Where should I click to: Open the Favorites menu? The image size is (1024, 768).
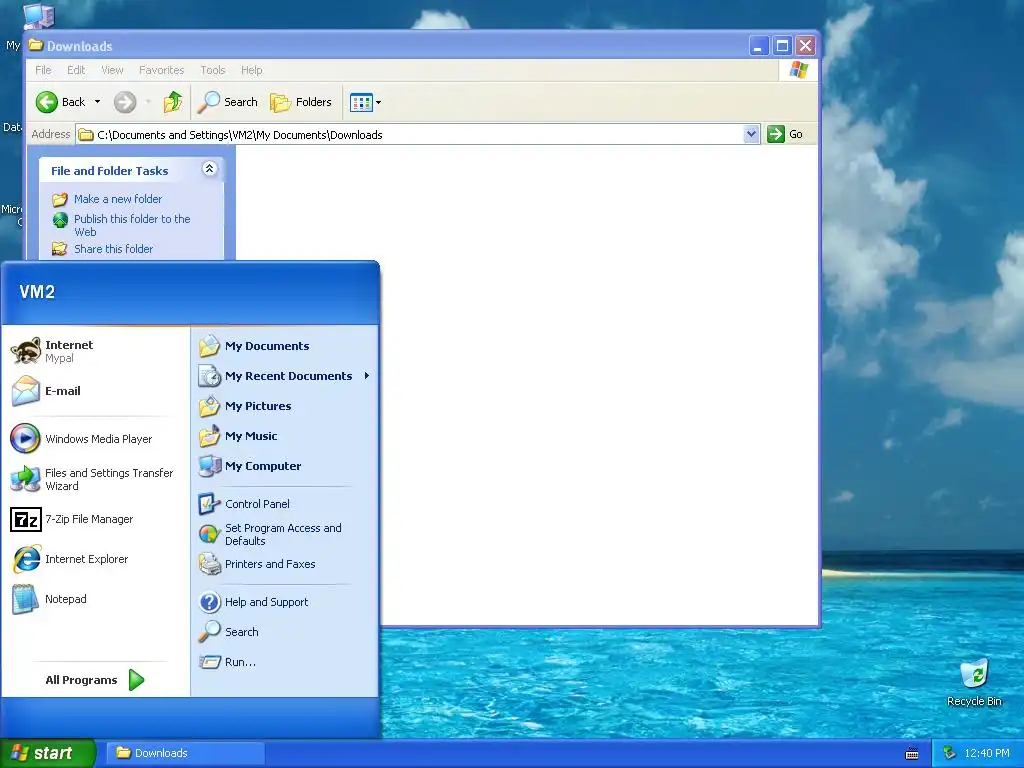click(x=161, y=70)
